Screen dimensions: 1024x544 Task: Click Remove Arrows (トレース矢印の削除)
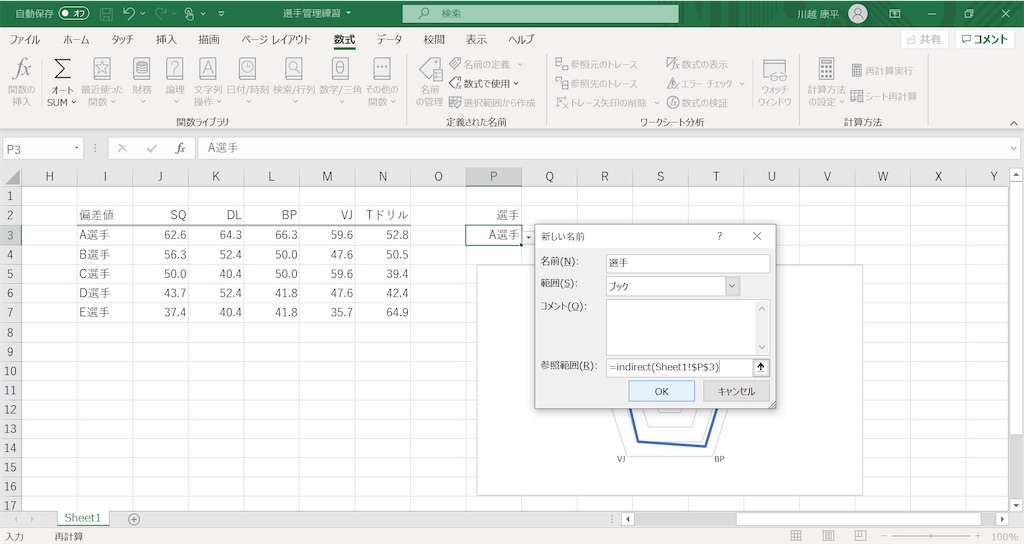click(x=601, y=103)
